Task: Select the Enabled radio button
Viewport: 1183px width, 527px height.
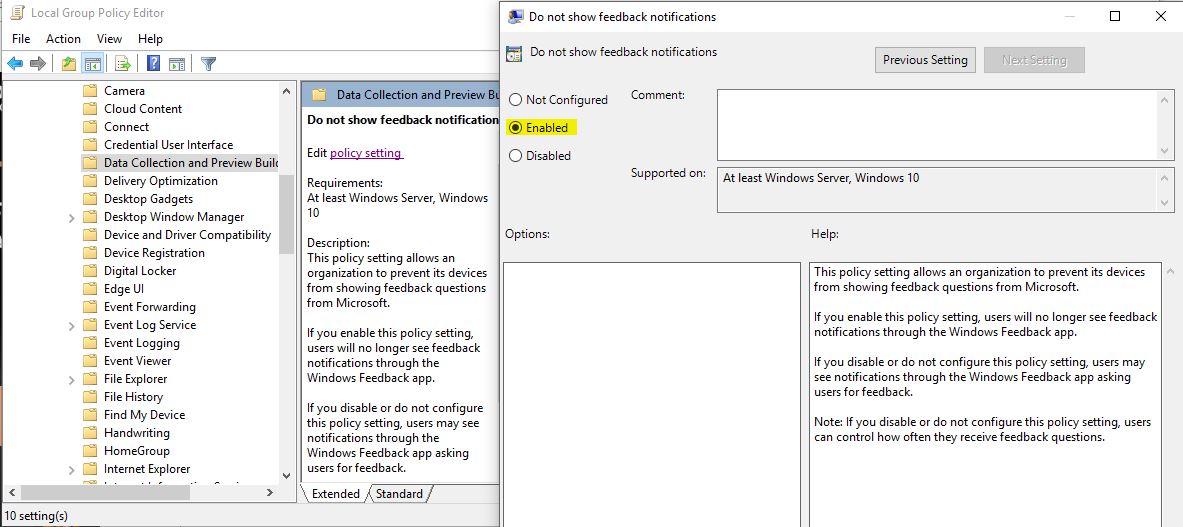Action: [515, 127]
